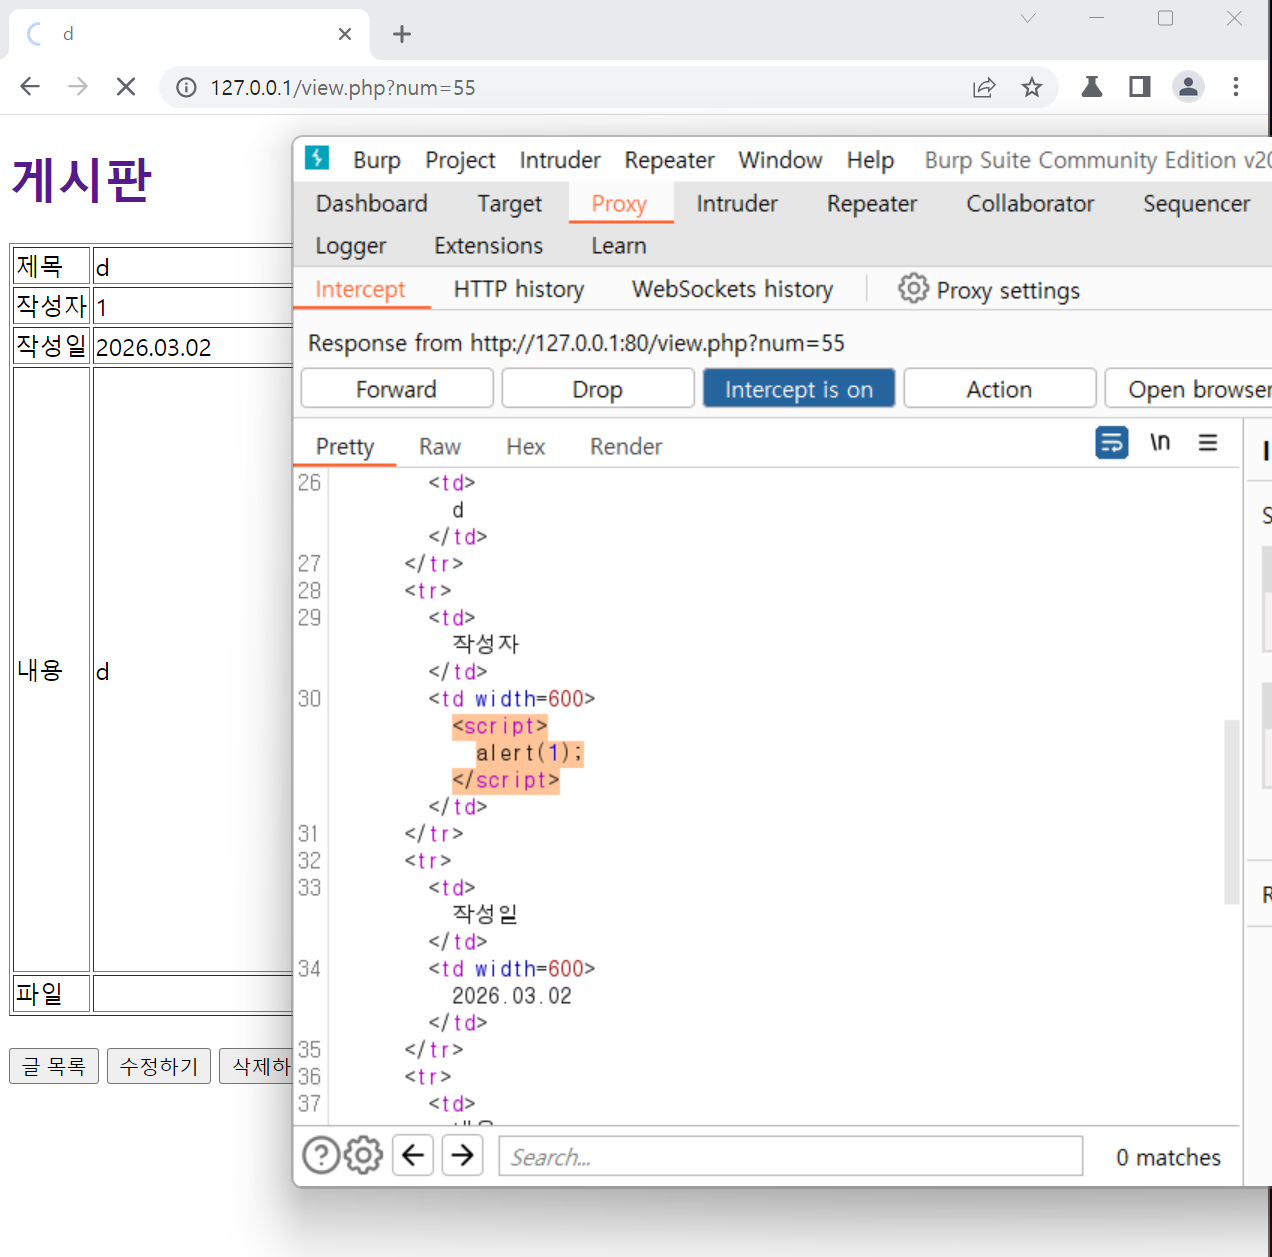
Task: Click the Burp Suite logo icon
Action: click(317, 158)
